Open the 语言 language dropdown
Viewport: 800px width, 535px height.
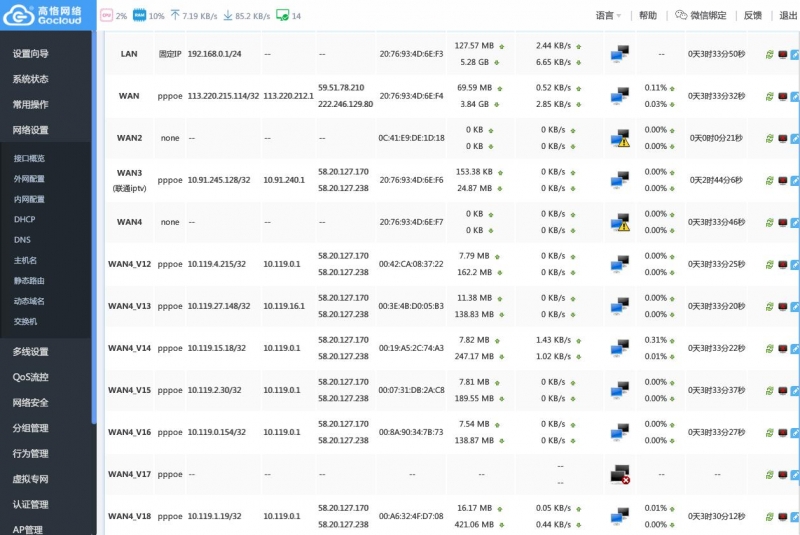(x=608, y=16)
